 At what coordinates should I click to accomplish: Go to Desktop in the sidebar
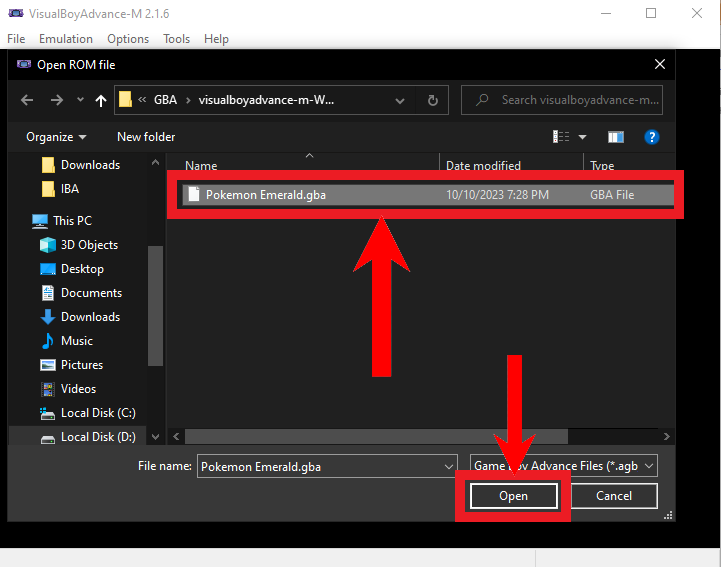point(72,269)
